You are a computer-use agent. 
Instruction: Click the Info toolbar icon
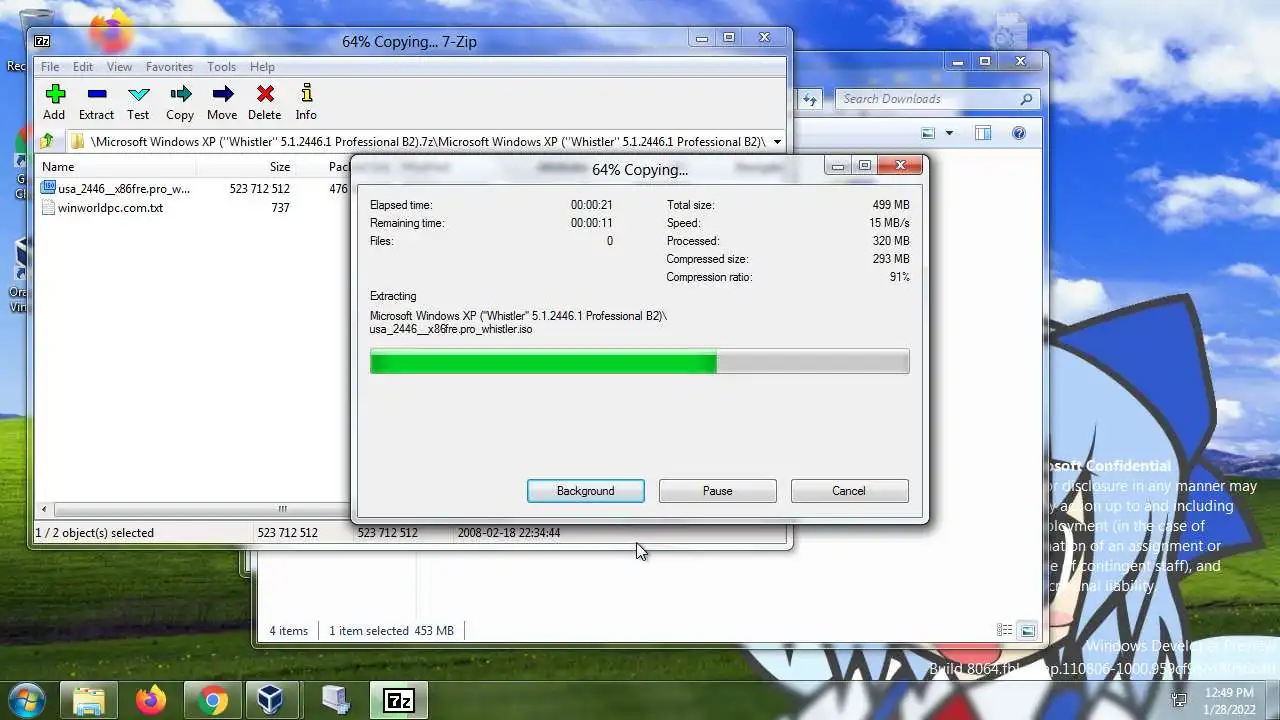(306, 94)
